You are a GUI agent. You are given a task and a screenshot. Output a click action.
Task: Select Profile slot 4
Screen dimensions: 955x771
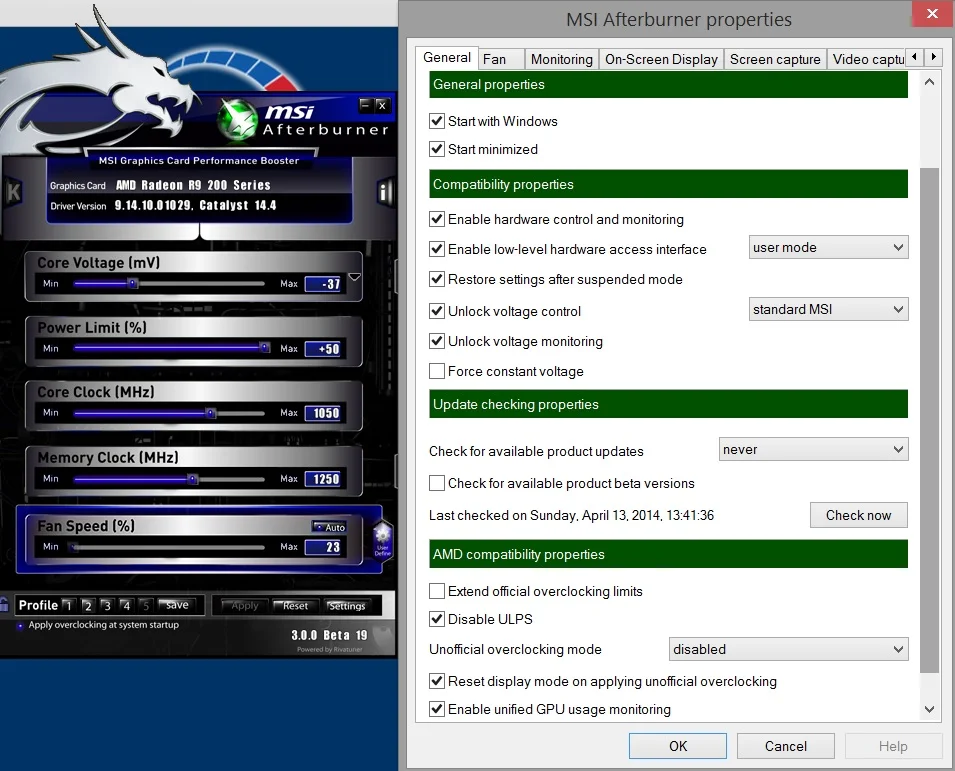(x=127, y=605)
